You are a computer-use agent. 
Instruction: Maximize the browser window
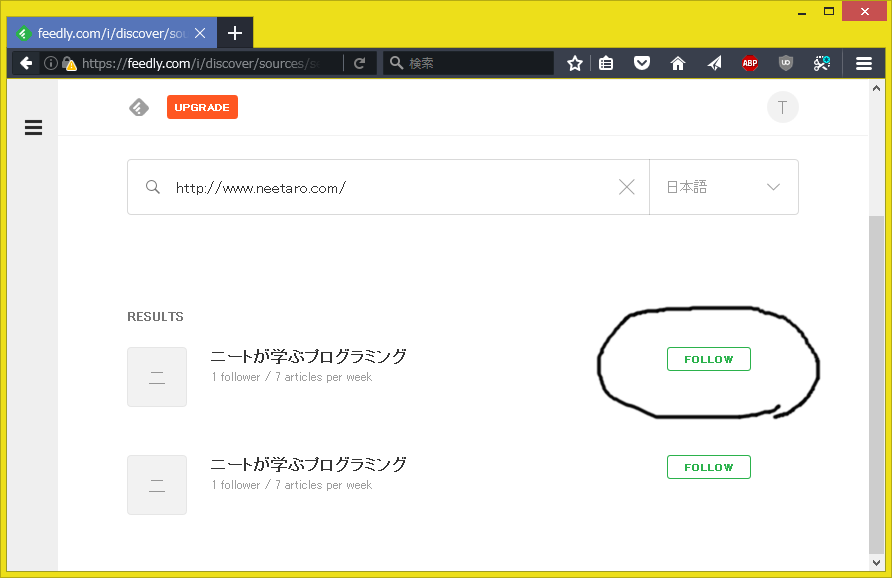829,11
